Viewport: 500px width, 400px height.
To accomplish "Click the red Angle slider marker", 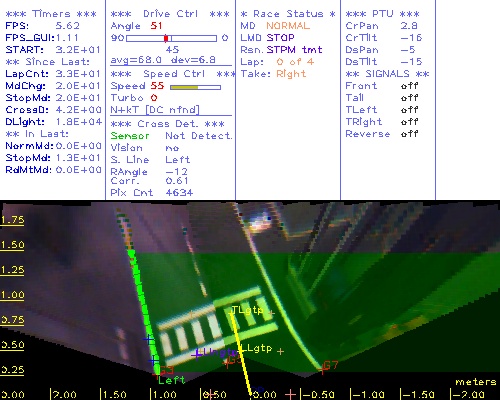I will click(166, 38).
